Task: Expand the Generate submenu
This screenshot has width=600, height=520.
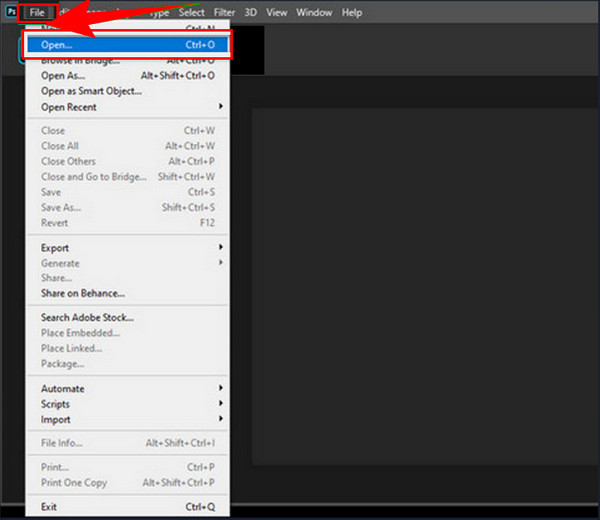Action: [x=127, y=263]
